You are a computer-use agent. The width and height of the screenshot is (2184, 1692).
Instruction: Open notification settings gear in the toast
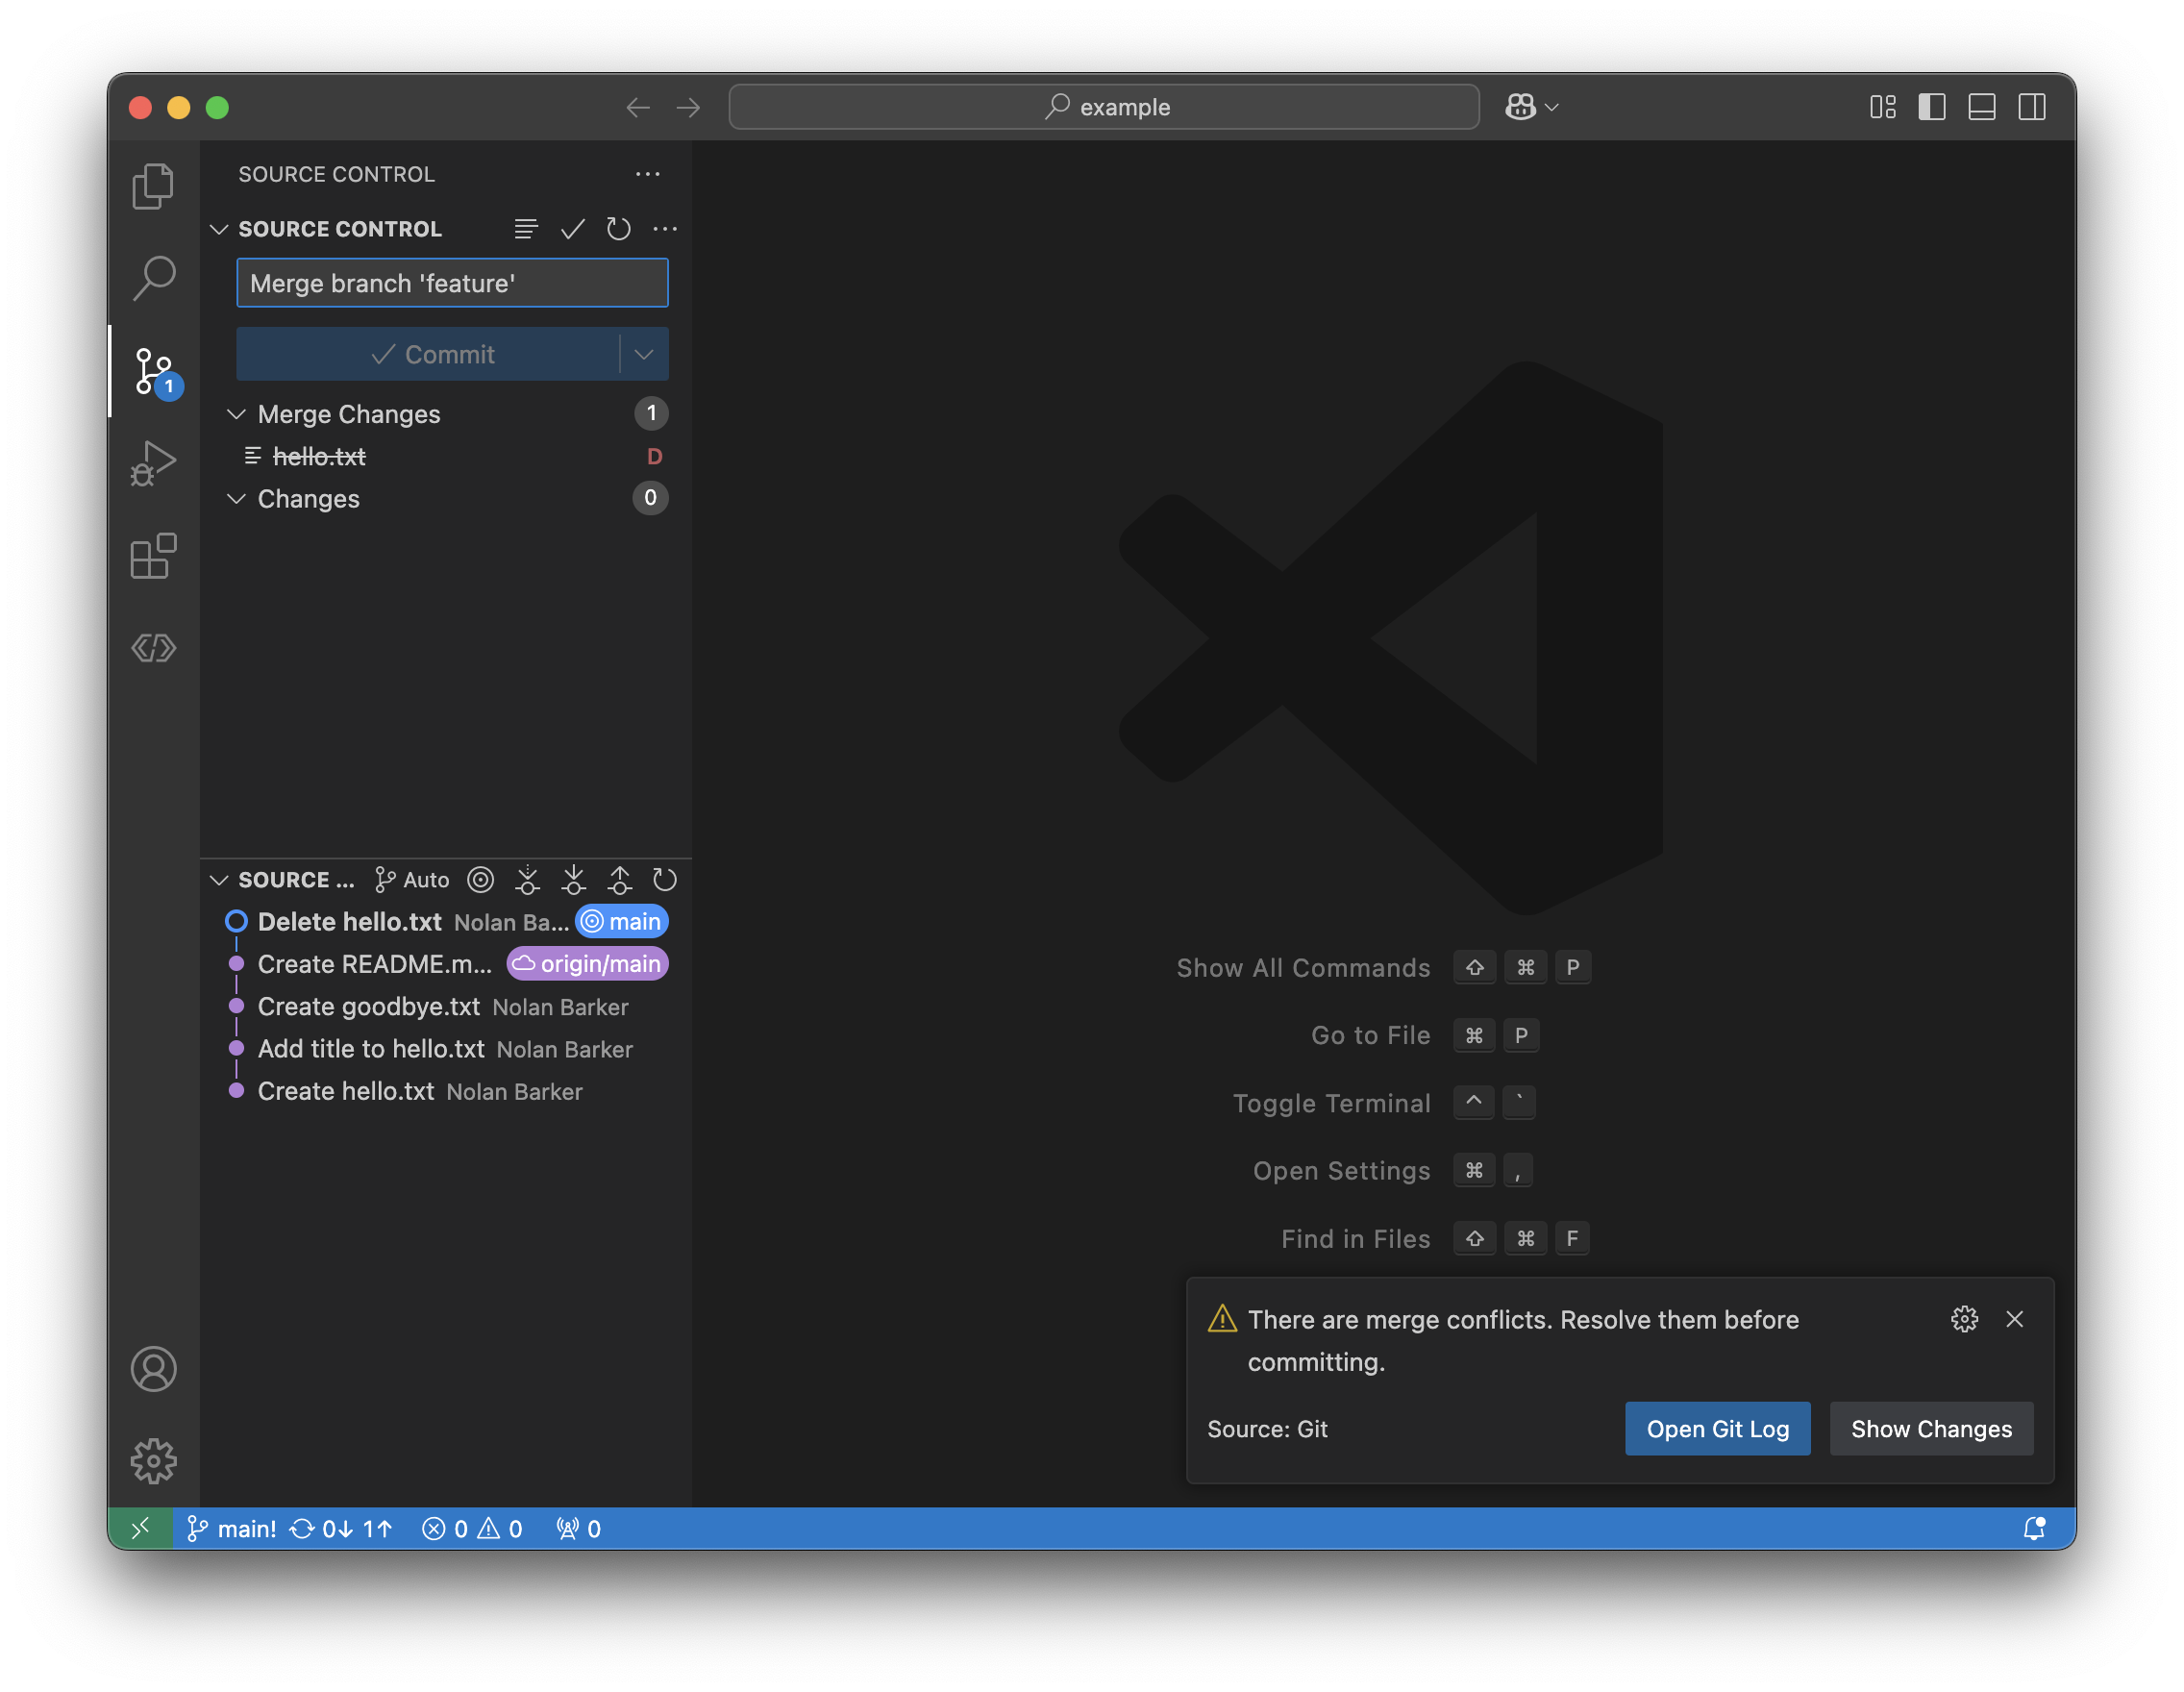pyautogui.click(x=1964, y=1319)
